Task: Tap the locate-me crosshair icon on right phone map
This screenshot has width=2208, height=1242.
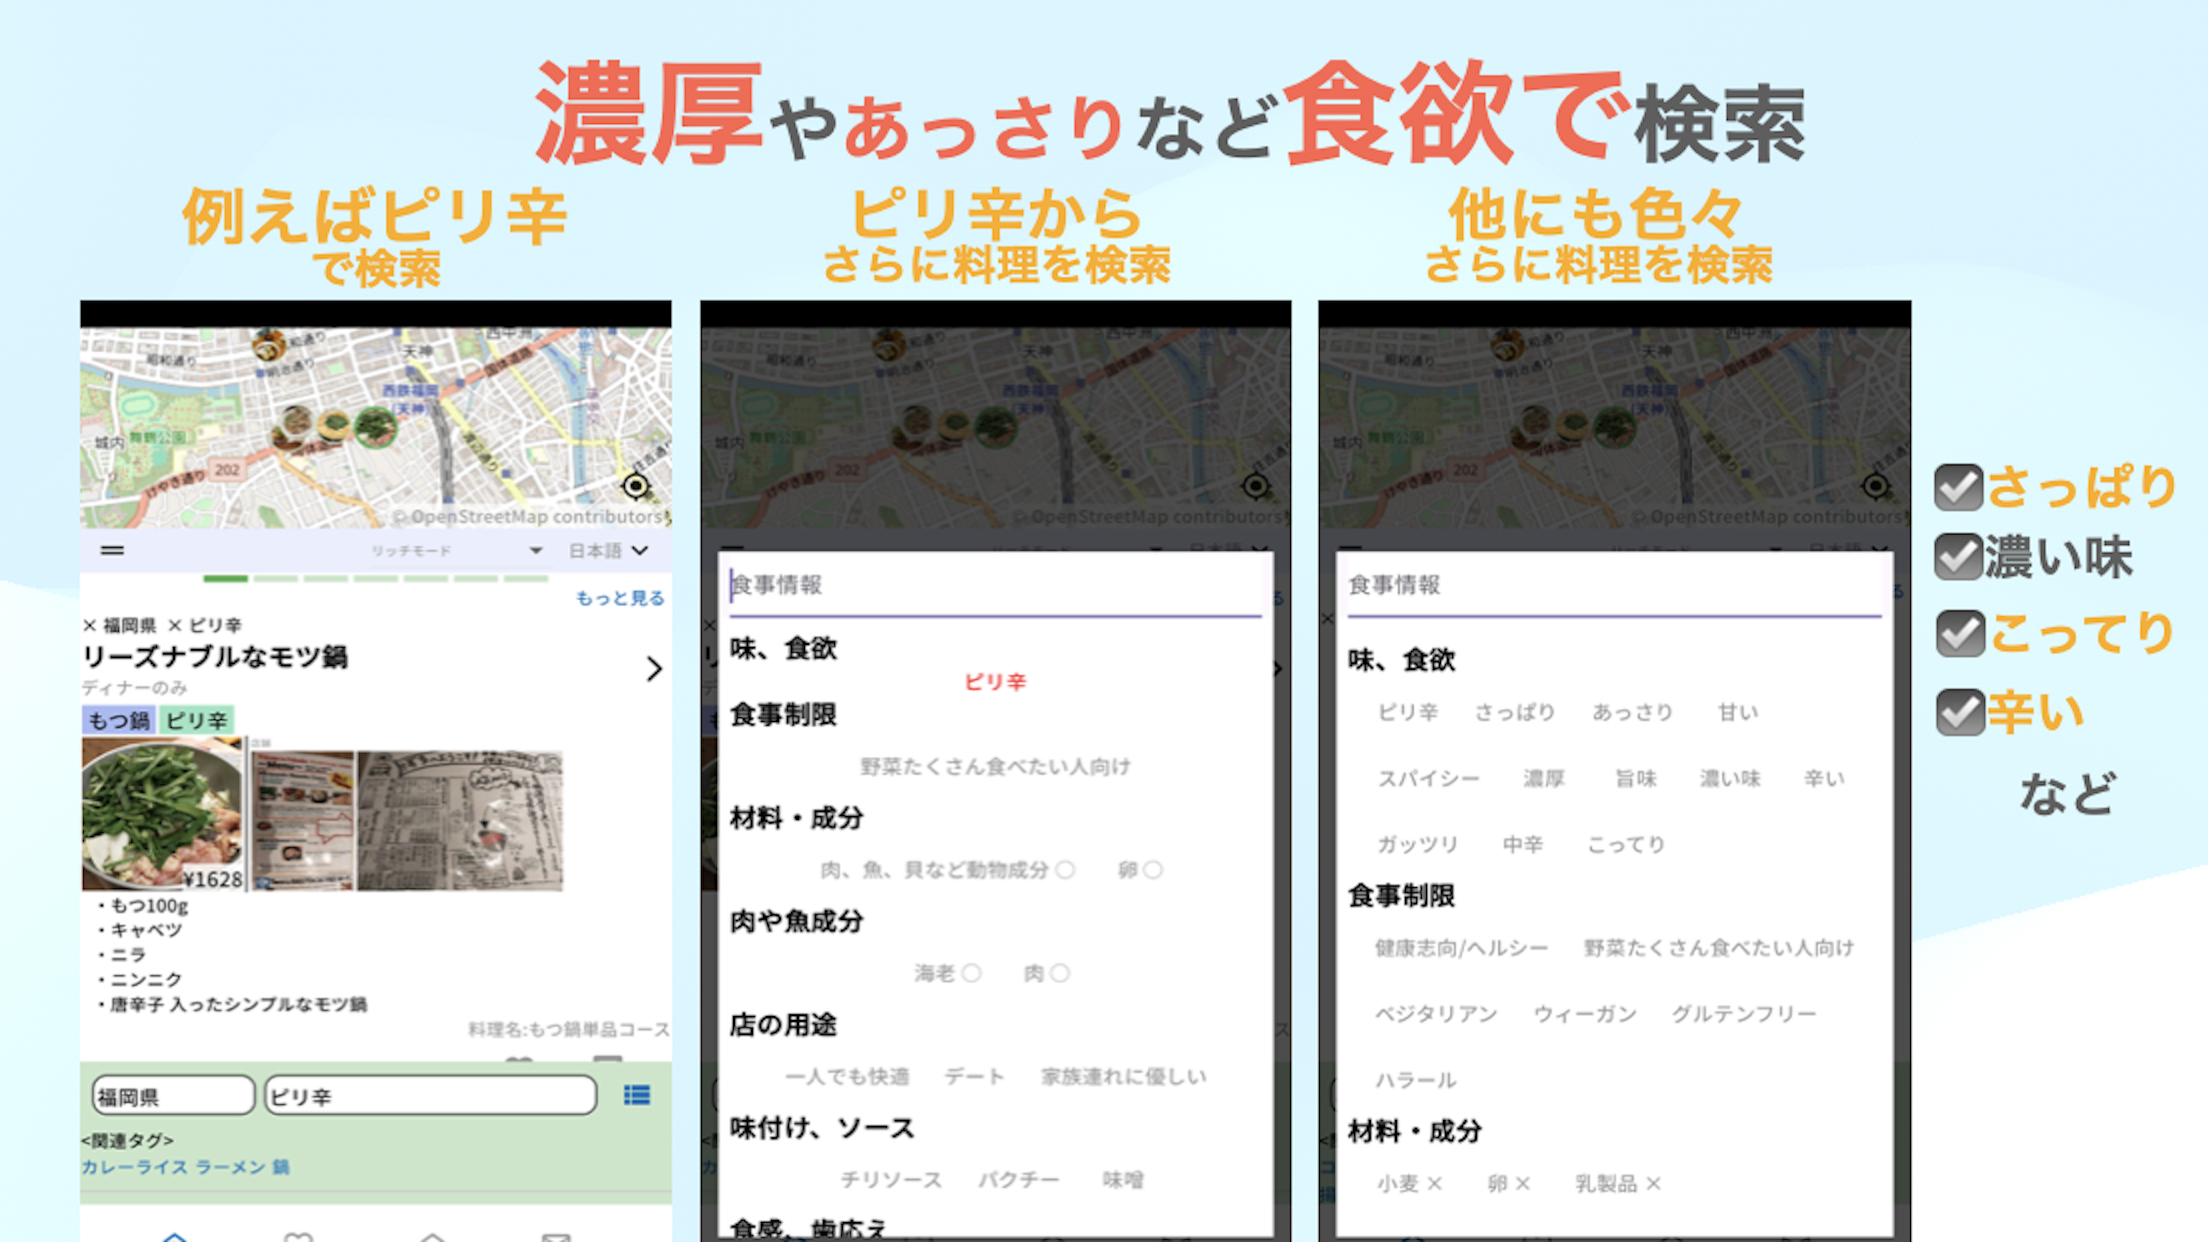Action: [1875, 486]
